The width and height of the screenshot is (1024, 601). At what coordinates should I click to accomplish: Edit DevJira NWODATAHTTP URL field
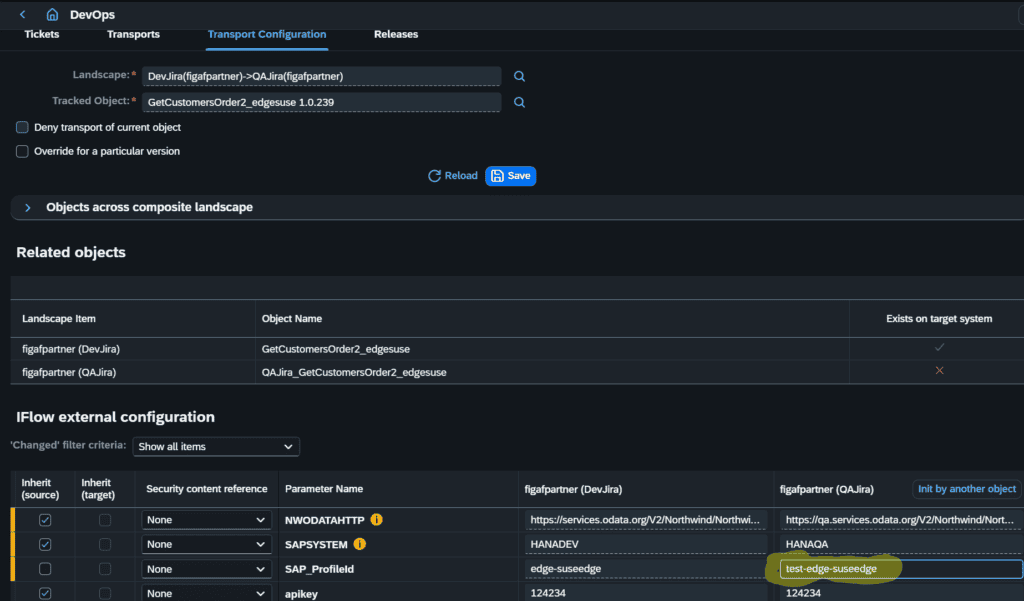pos(646,520)
